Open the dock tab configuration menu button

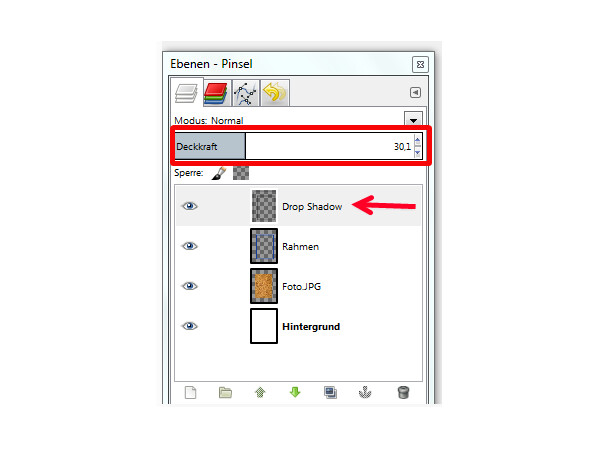(x=415, y=92)
